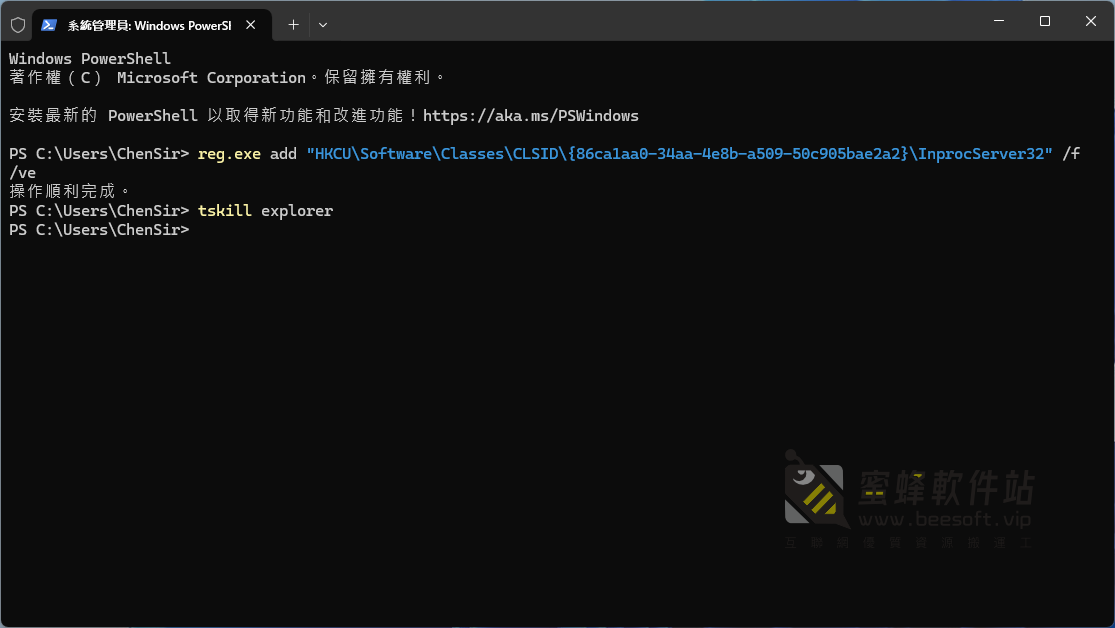Click the last empty PS C:\Users\ChenSir> prompt
1115x628 pixels.
pos(99,230)
